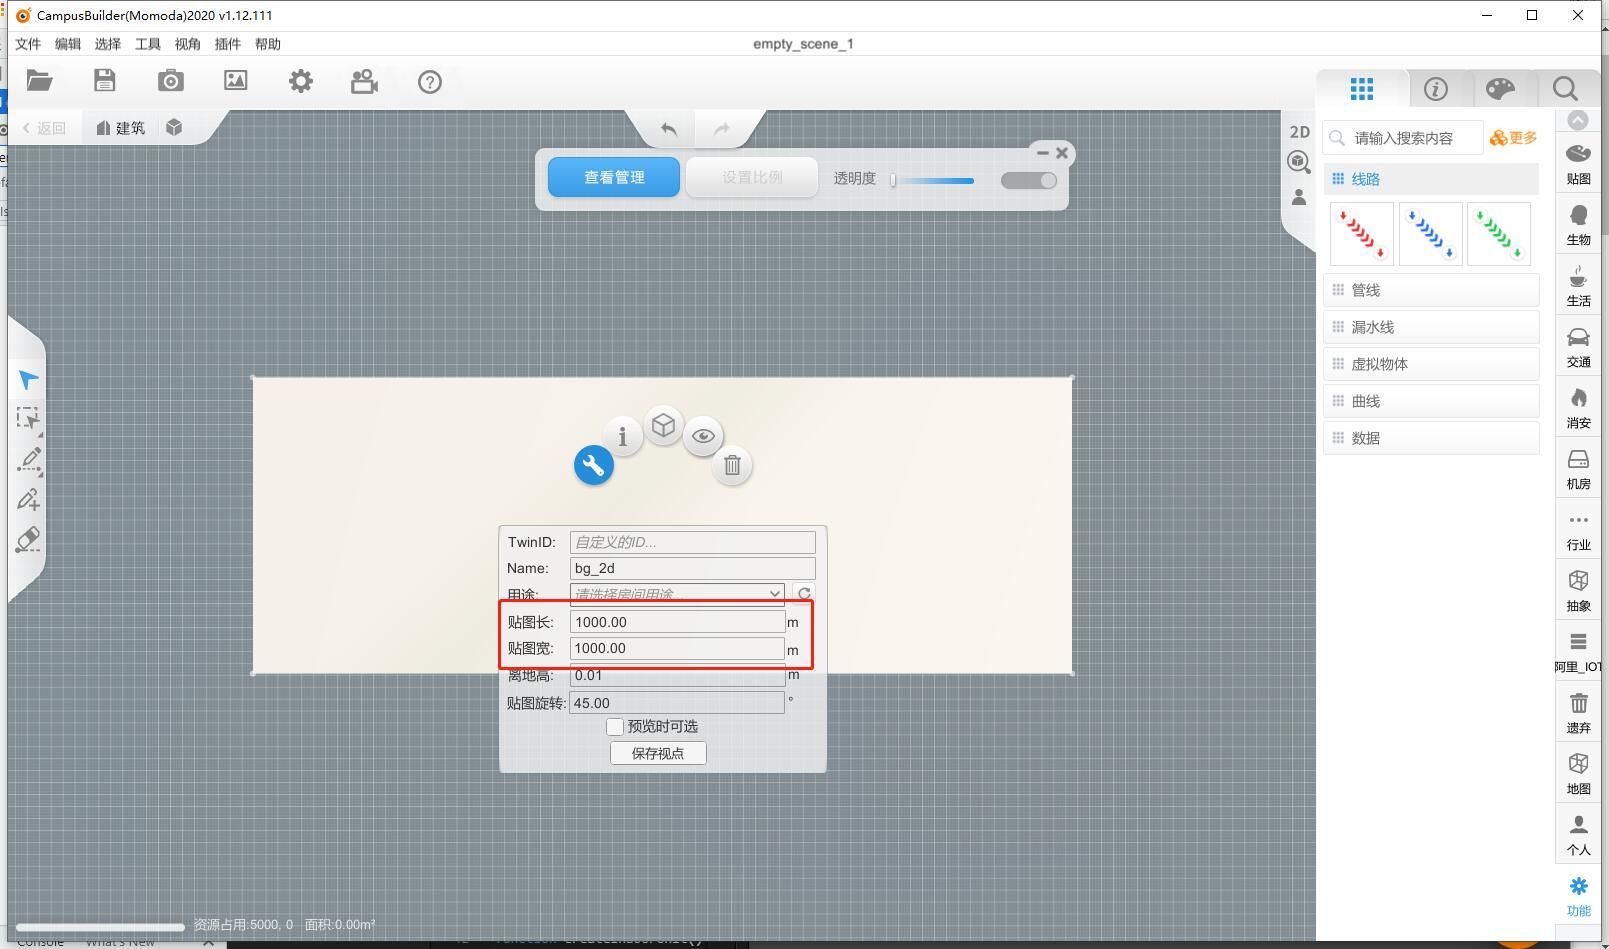Image resolution: width=1609 pixels, height=949 pixels.
Task: Open the image import toolbar icon
Action: pyautogui.click(x=236, y=81)
